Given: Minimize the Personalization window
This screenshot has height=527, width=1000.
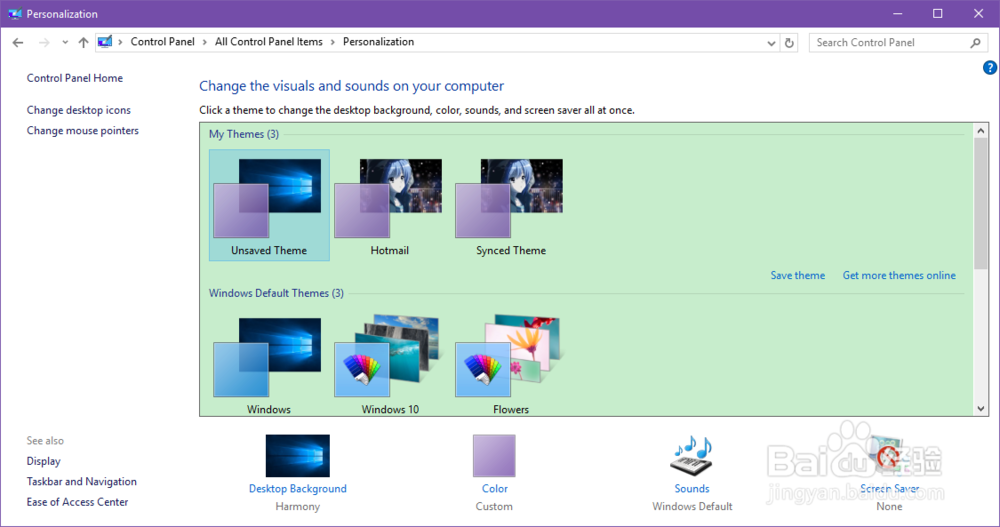Looking at the screenshot, I should pos(897,13).
